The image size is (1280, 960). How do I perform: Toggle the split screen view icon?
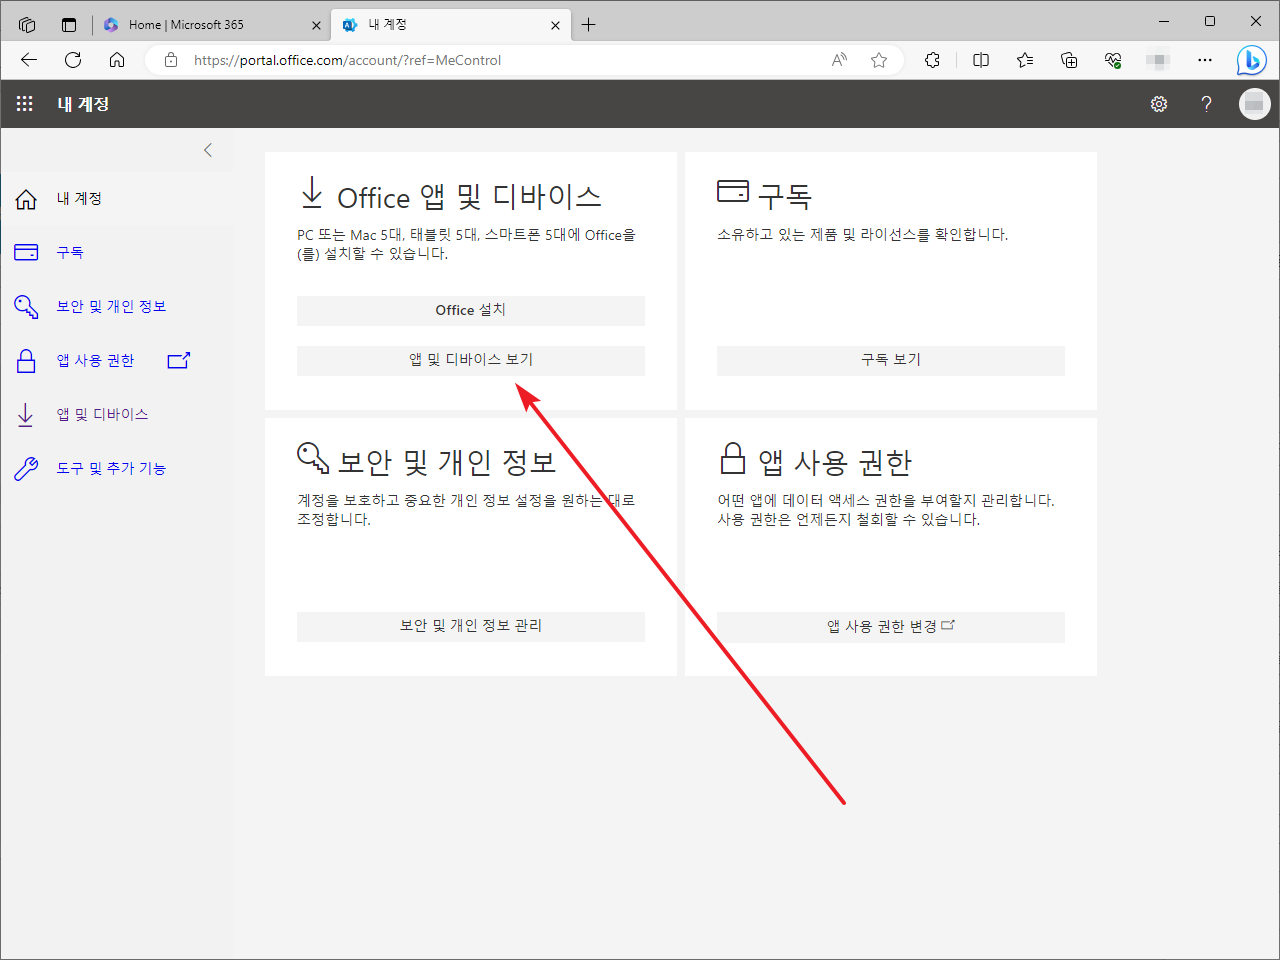click(x=981, y=60)
